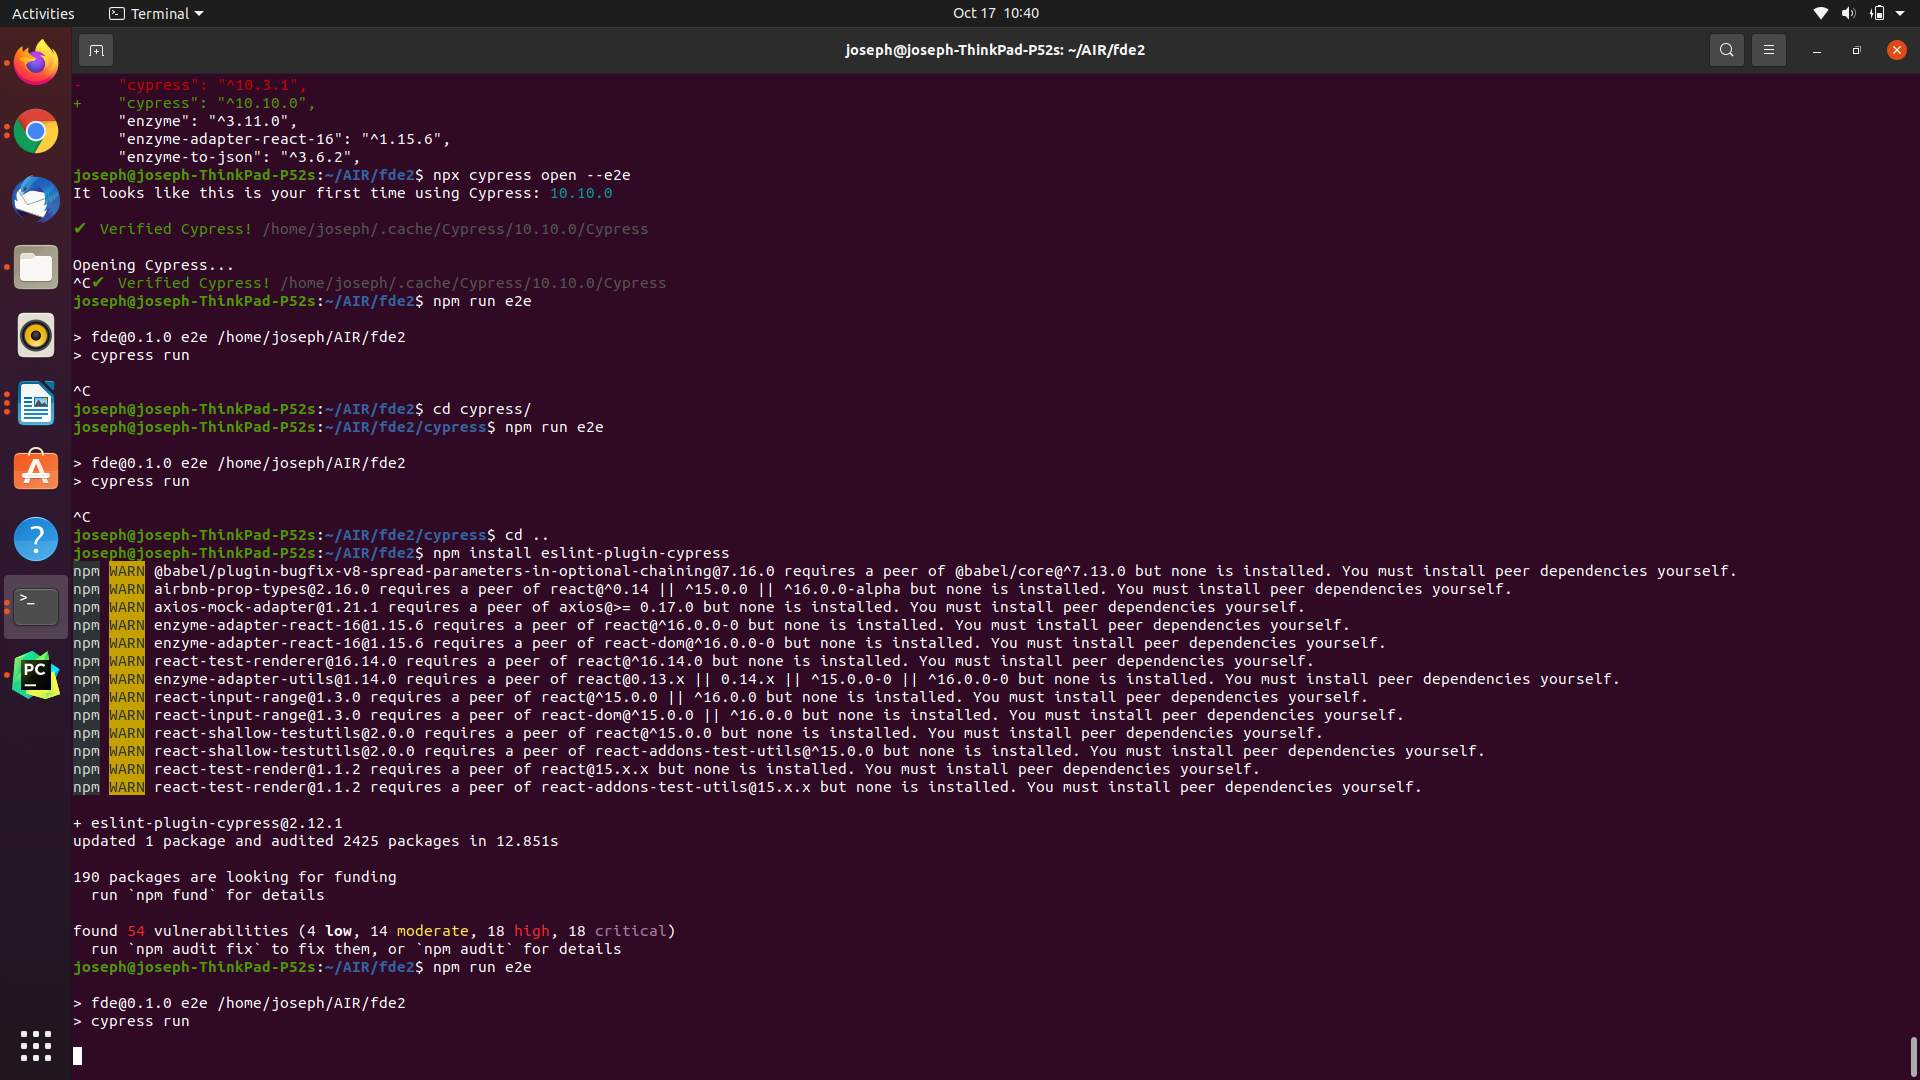
Task: Click the command 'npm install eslint-plugin-cypress'
Action: (581, 553)
